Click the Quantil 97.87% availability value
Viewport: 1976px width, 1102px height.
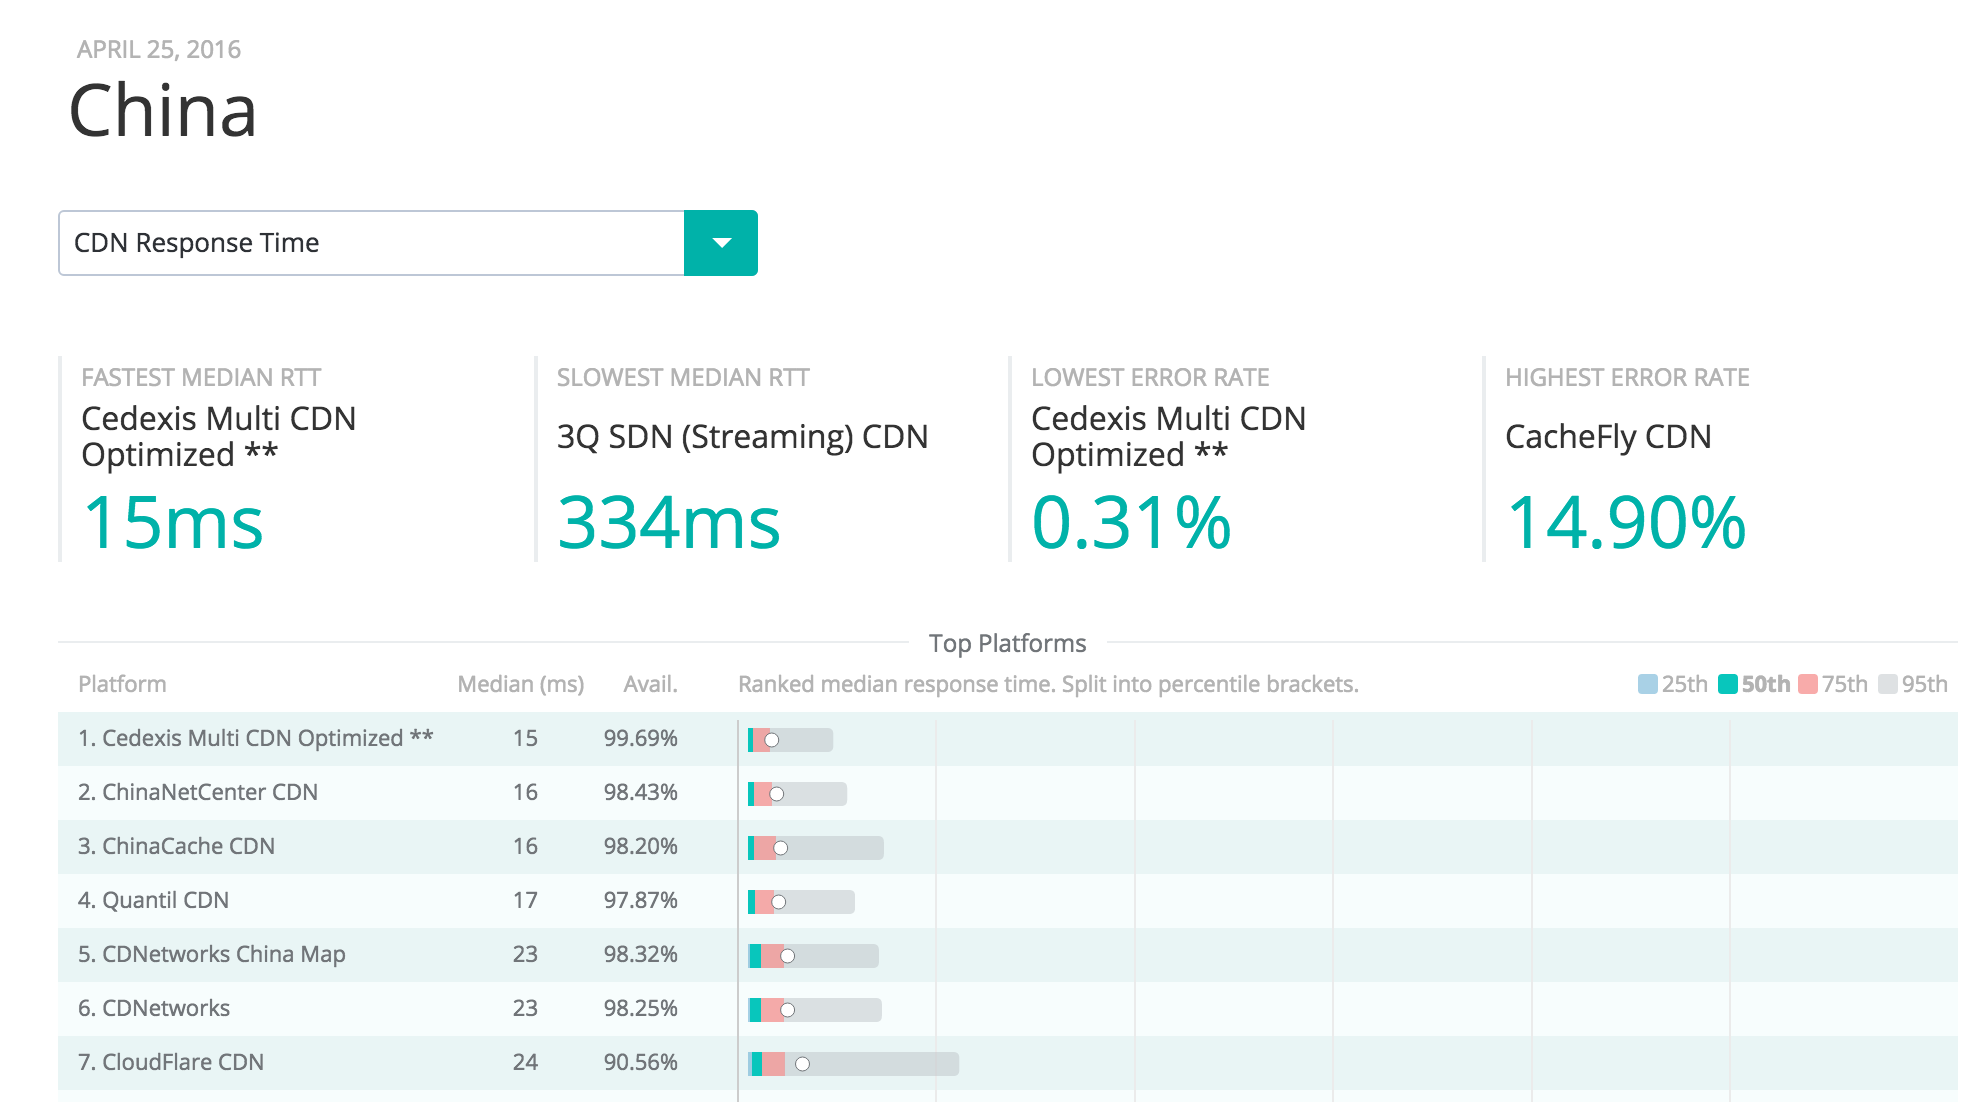(x=640, y=900)
